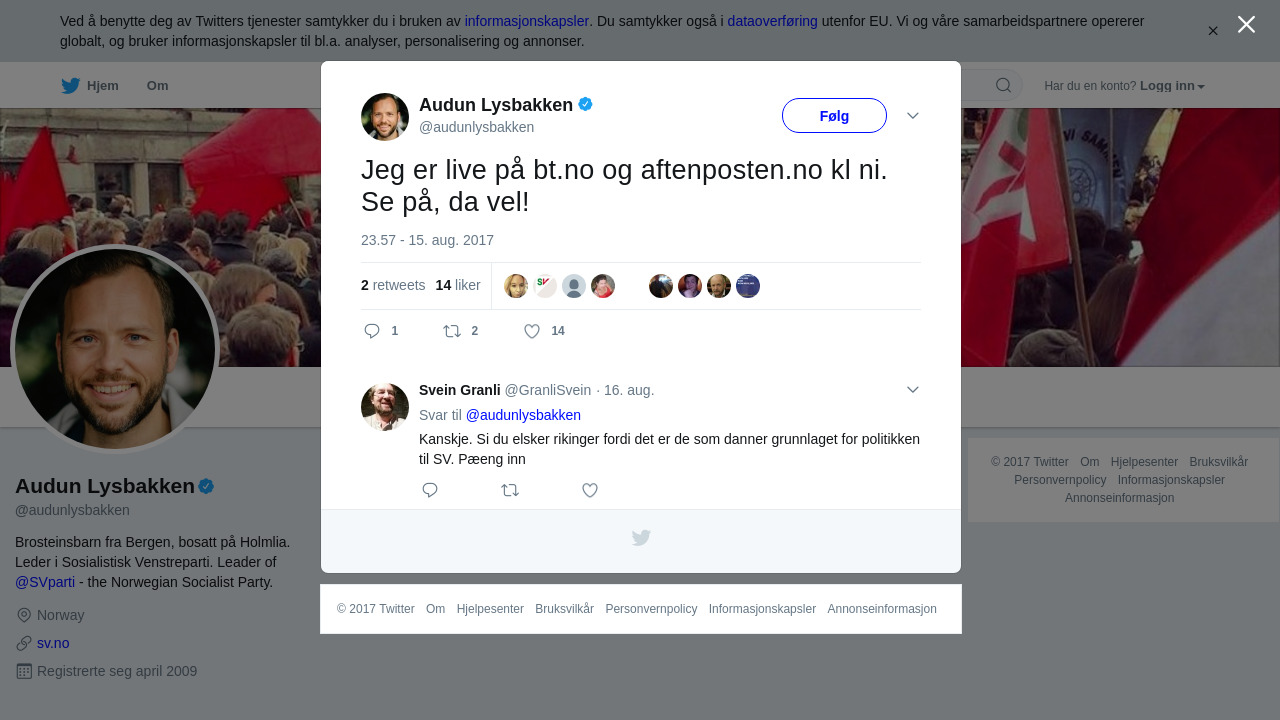Visit the sv.no website link

[x=53, y=643]
